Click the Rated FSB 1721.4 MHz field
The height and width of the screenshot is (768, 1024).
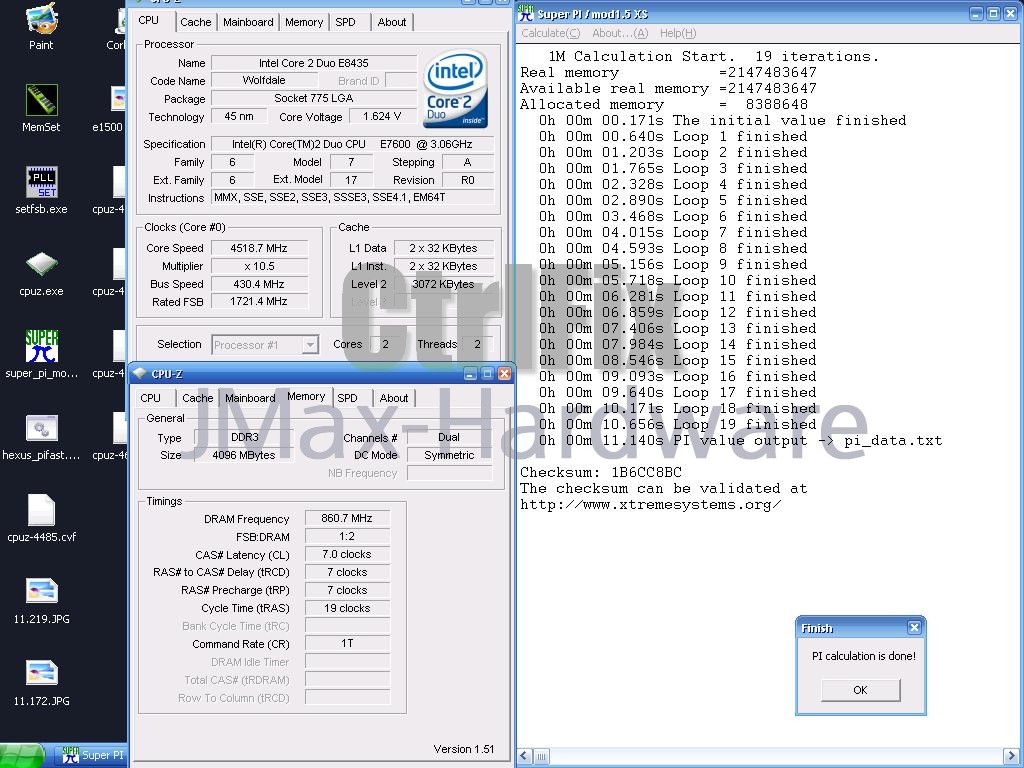click(259, 301)
